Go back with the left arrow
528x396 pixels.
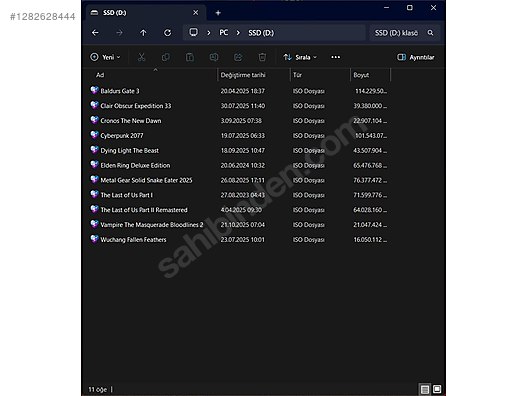click(x=95, y=33)
